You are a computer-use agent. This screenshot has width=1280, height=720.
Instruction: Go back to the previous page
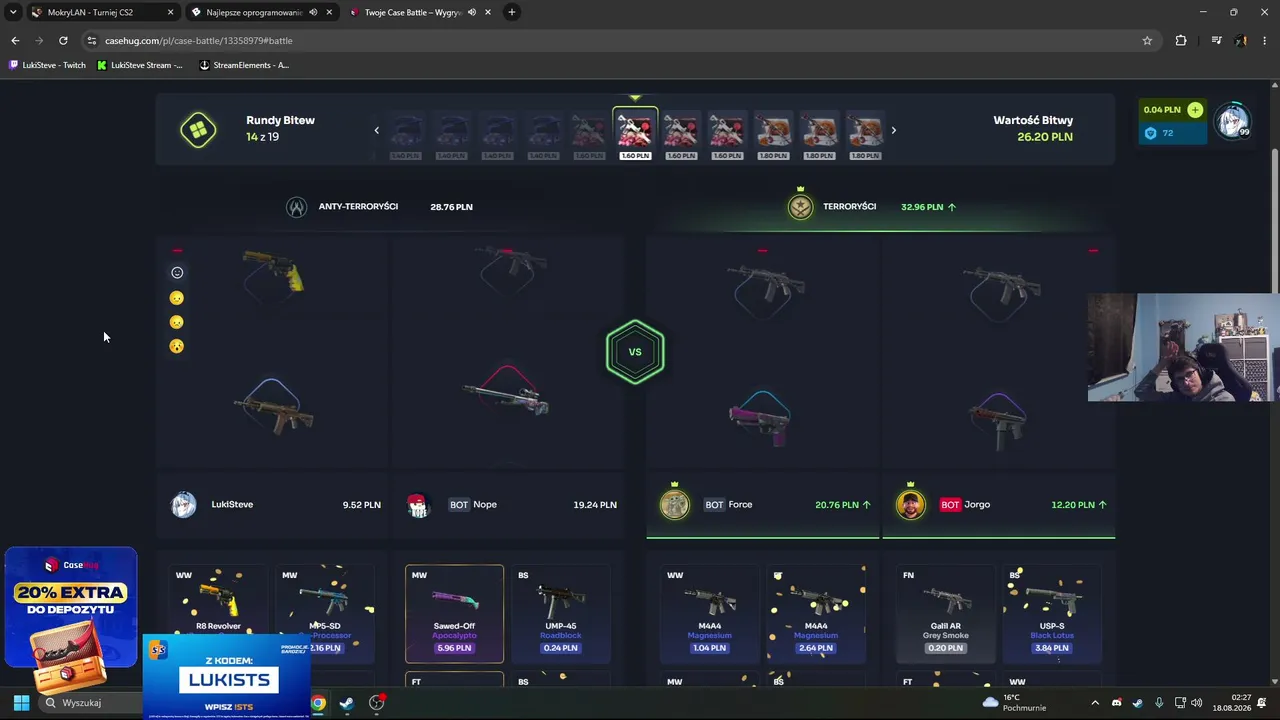tap(15, 41)
